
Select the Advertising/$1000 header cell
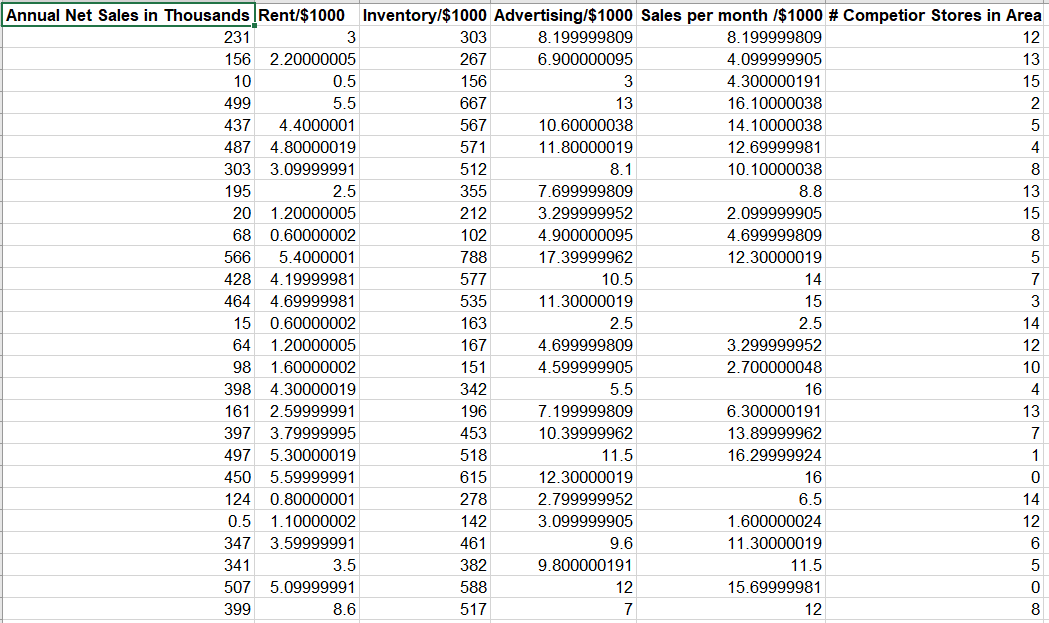pos(563,15)
